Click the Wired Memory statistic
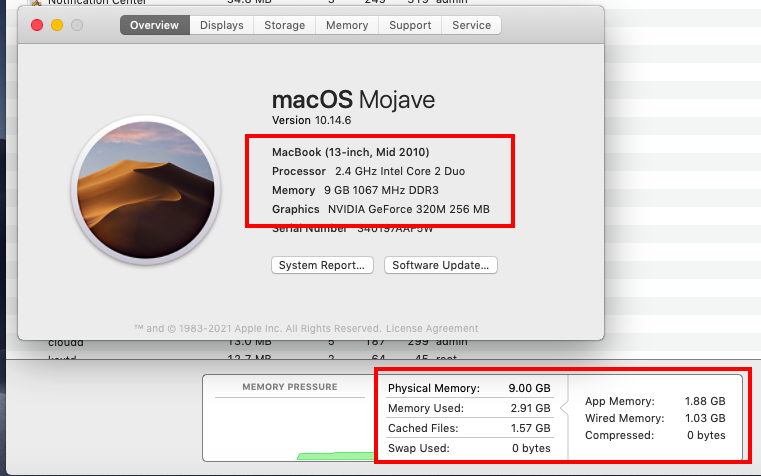Viewport: 761px width, 476px height. coord(655,418)
